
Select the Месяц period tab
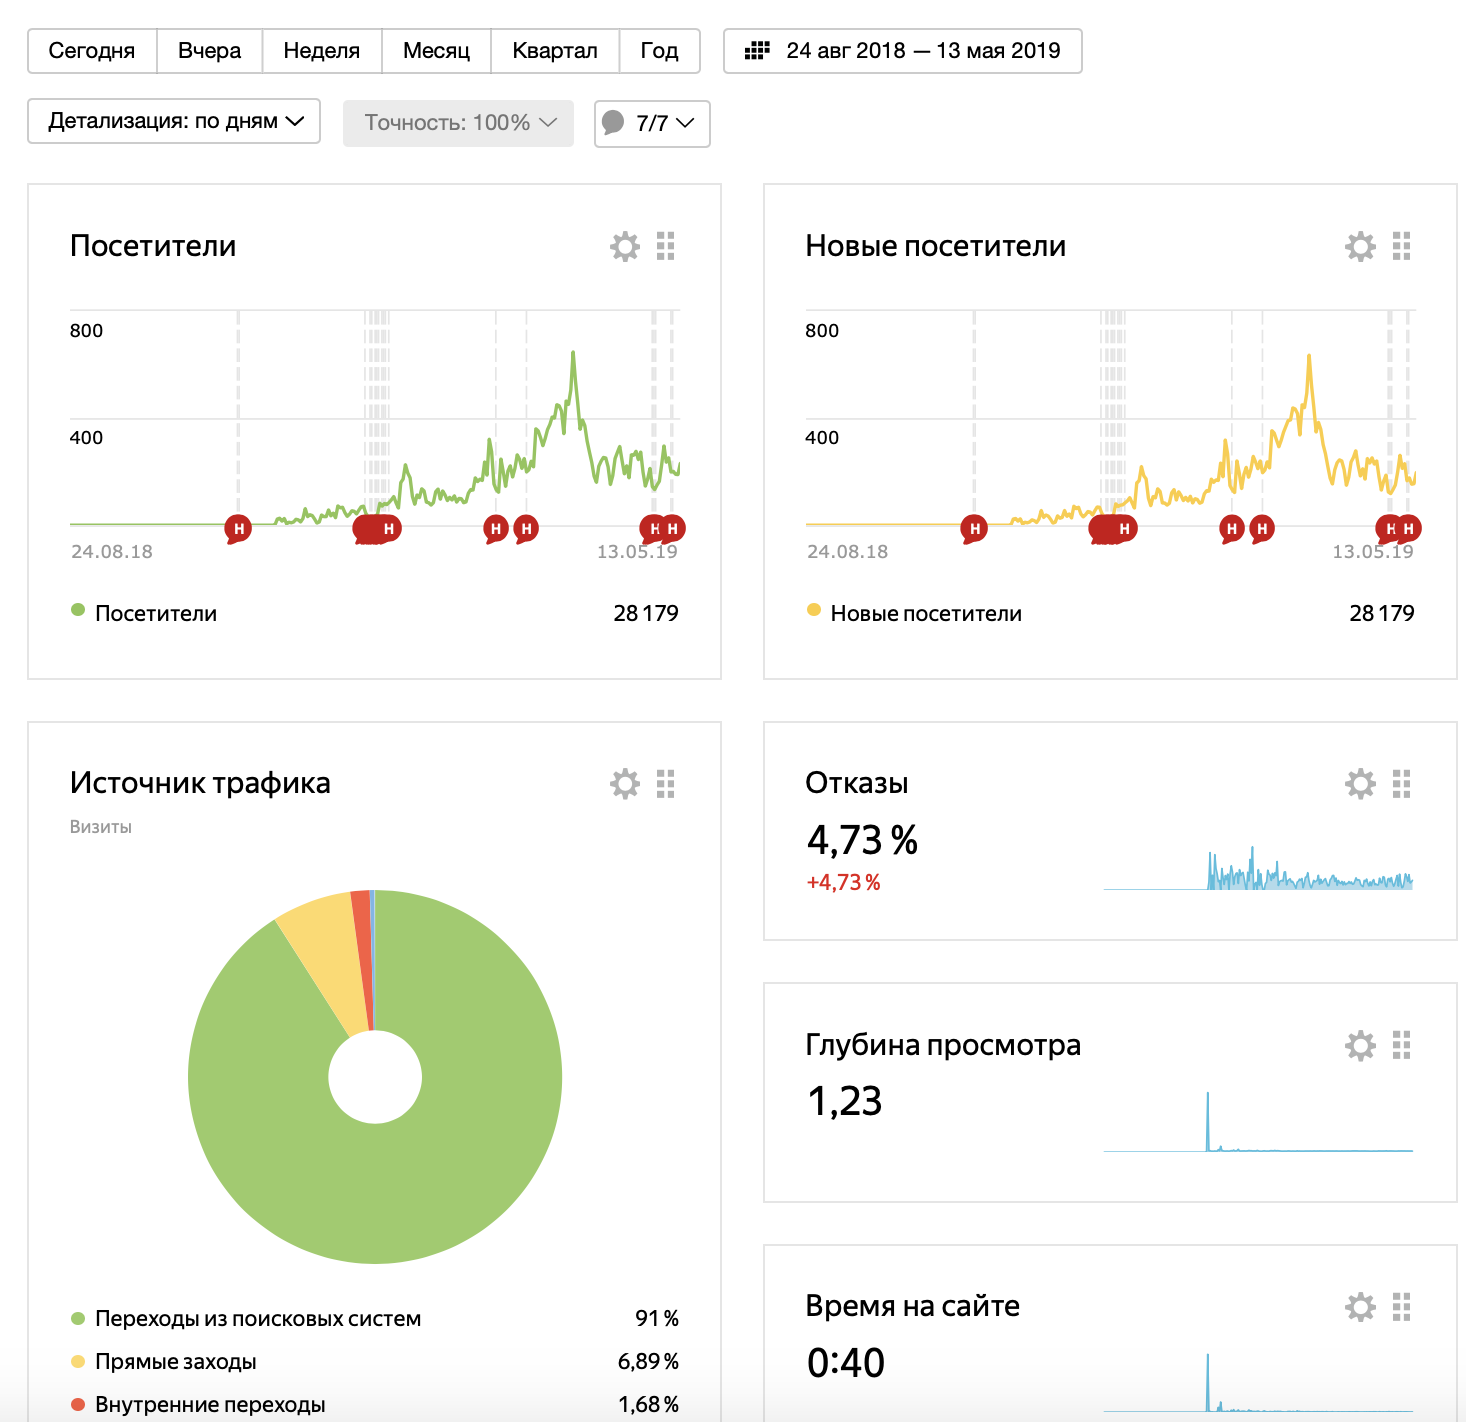436,51
